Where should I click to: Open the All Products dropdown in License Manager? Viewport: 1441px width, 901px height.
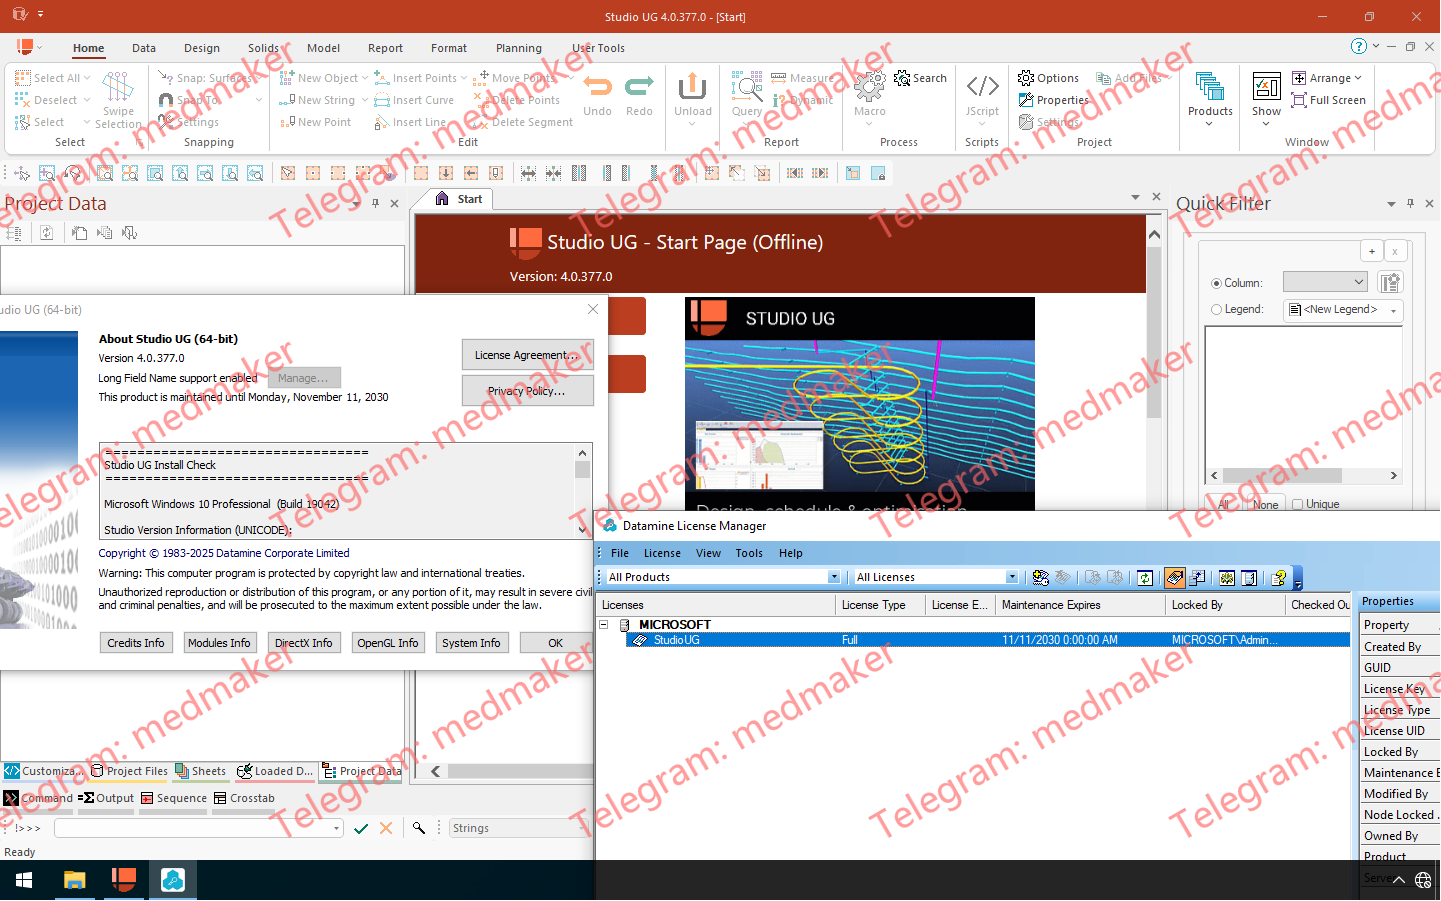834,577
